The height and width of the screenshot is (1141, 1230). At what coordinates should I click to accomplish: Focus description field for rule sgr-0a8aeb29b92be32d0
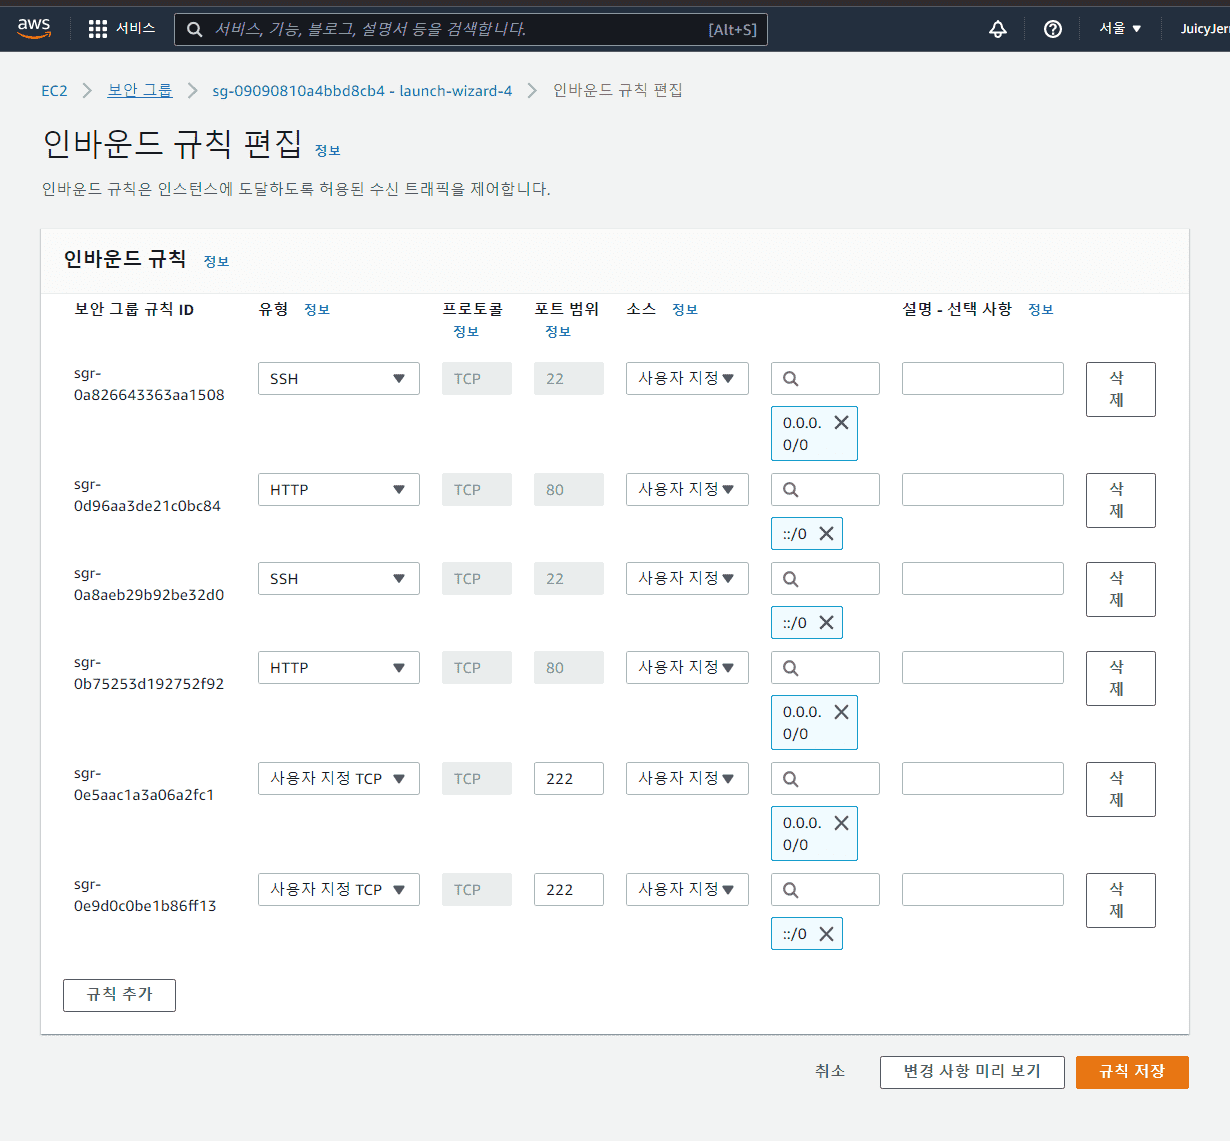click(983, 579)
